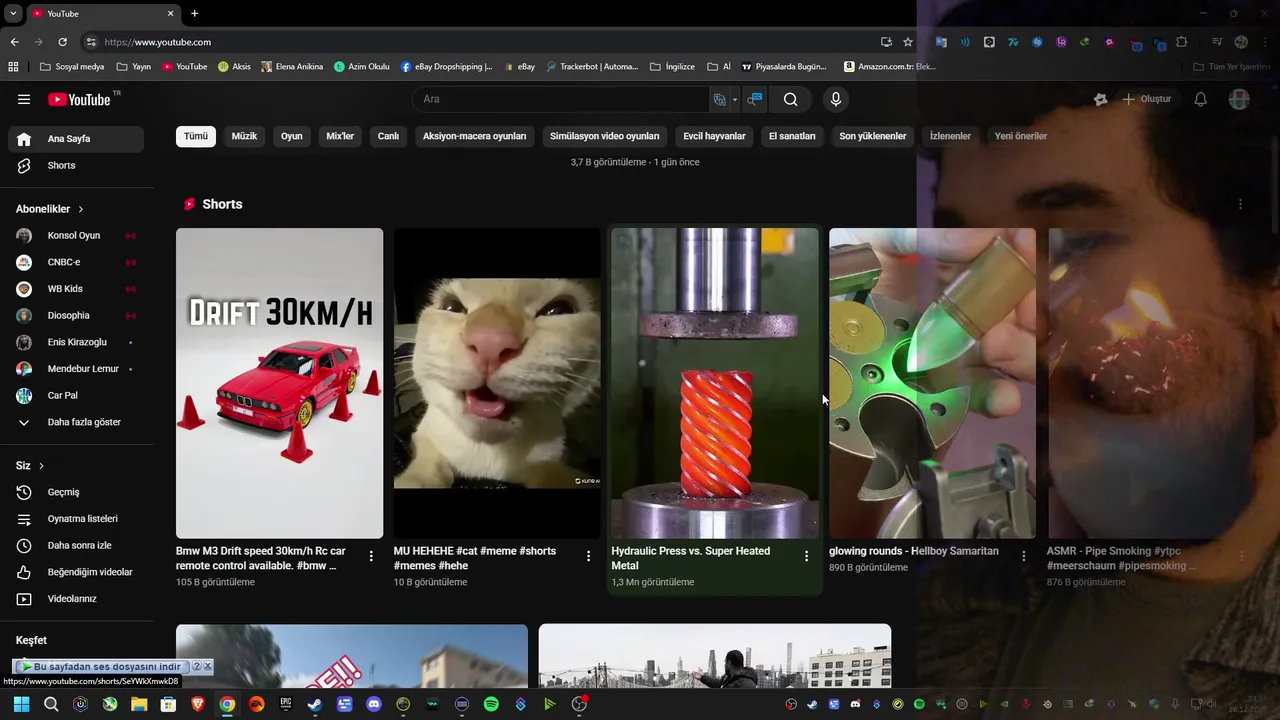The width and height of the screenshot is (1280, 720).
Task: Select the Müzik filter chip
Action: (x=244, y=136)
